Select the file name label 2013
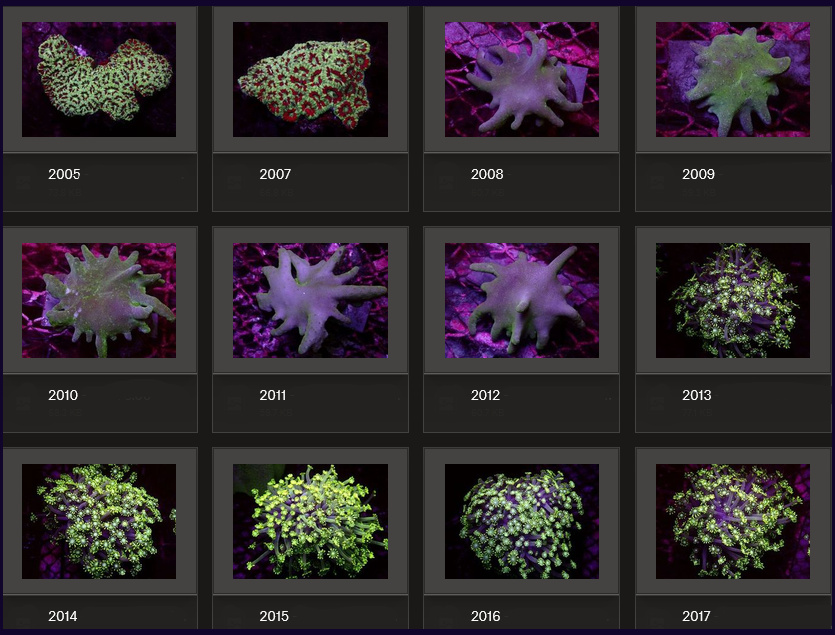 (697, 395)
